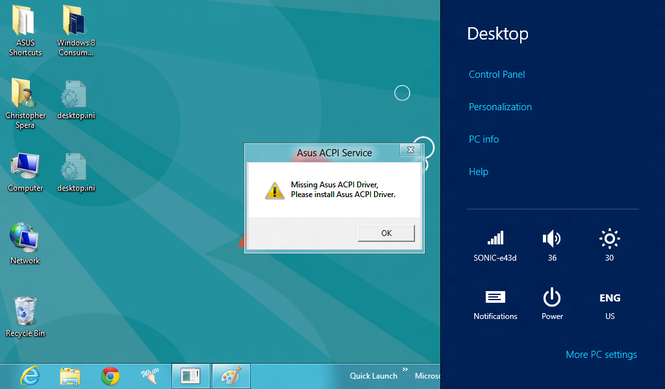The height and width of the screenshot is (389, 665).
Task: Open Notifications settings in charm
Action: (495, 305)
